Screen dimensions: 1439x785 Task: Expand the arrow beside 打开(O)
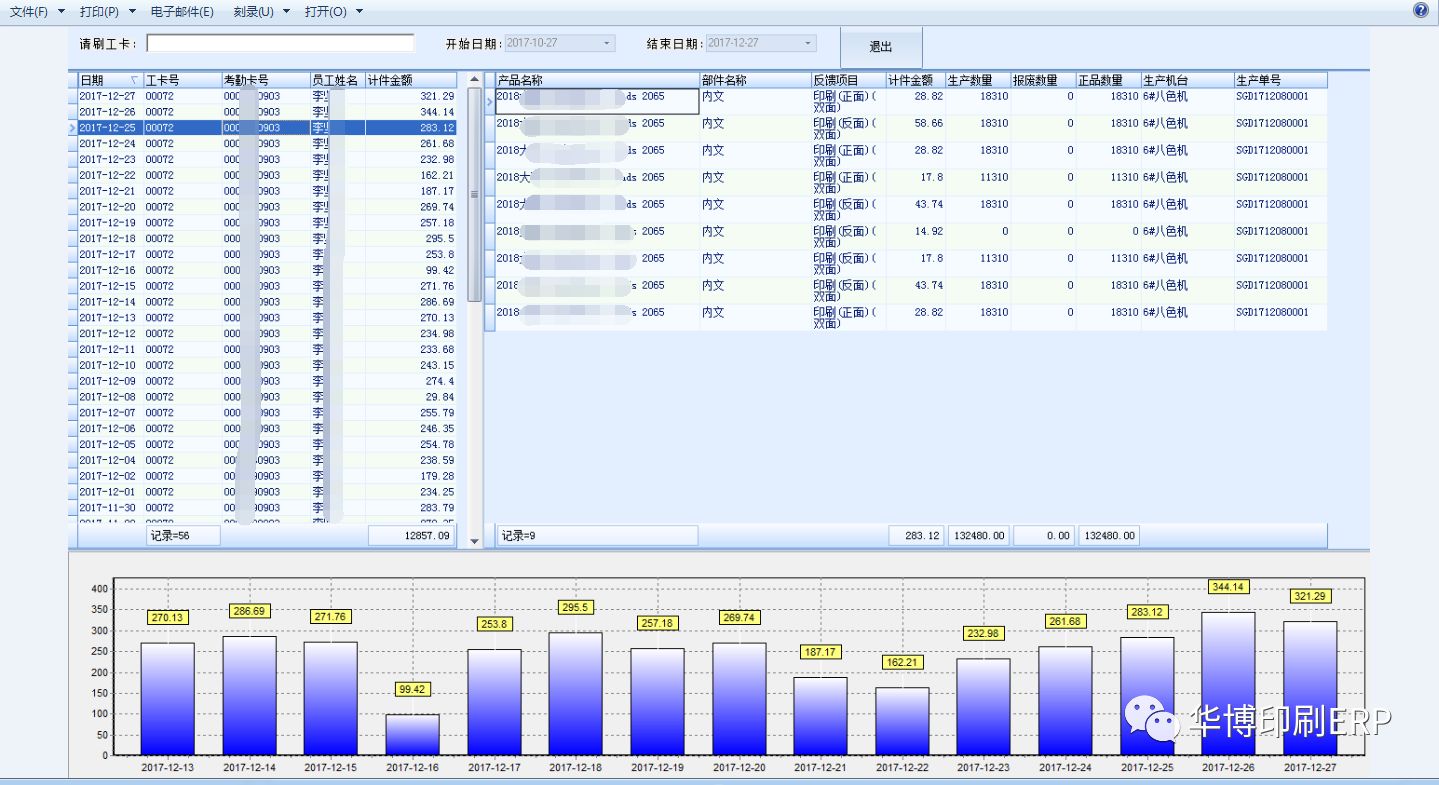coord(360,11)
